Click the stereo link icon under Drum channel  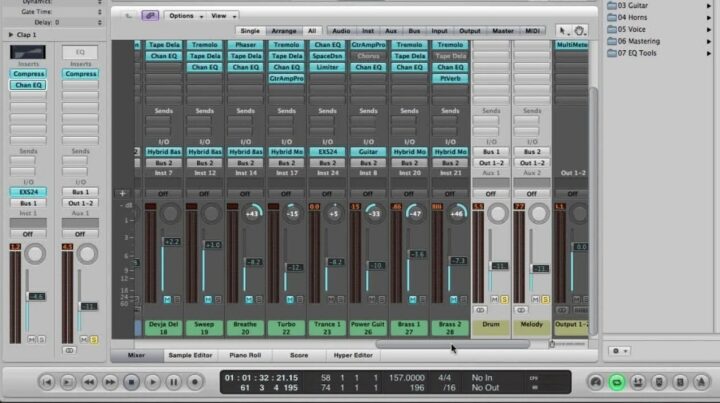click(481, 311)
